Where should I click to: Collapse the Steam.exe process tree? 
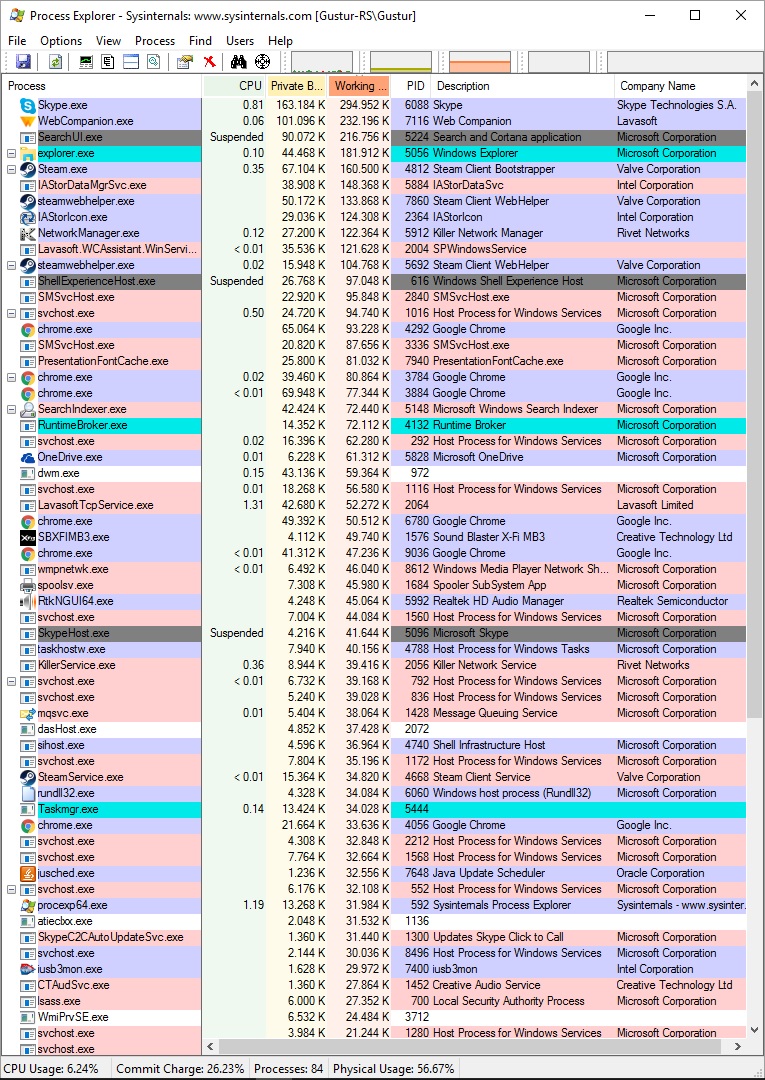point(12,170)
